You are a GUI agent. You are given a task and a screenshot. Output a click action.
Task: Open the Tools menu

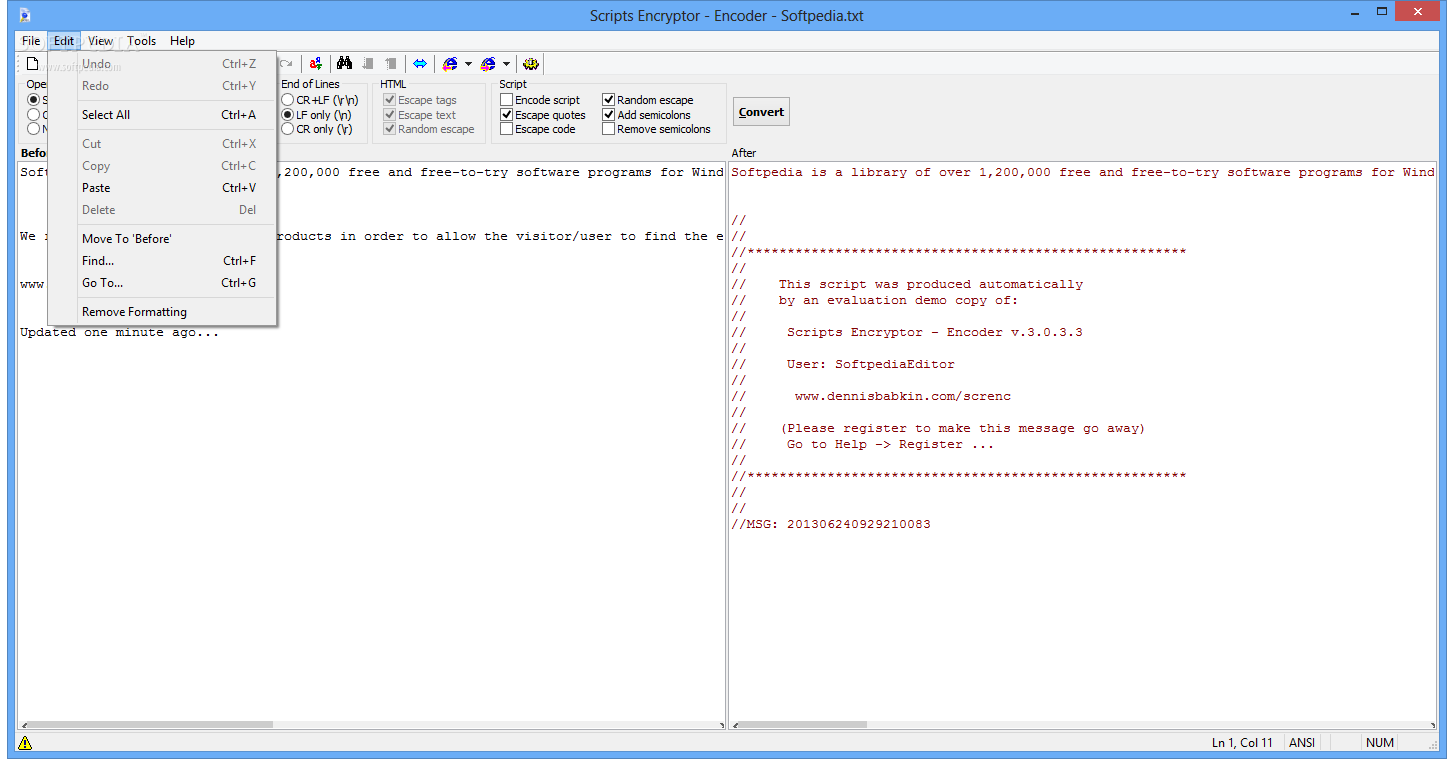point(141,41)
